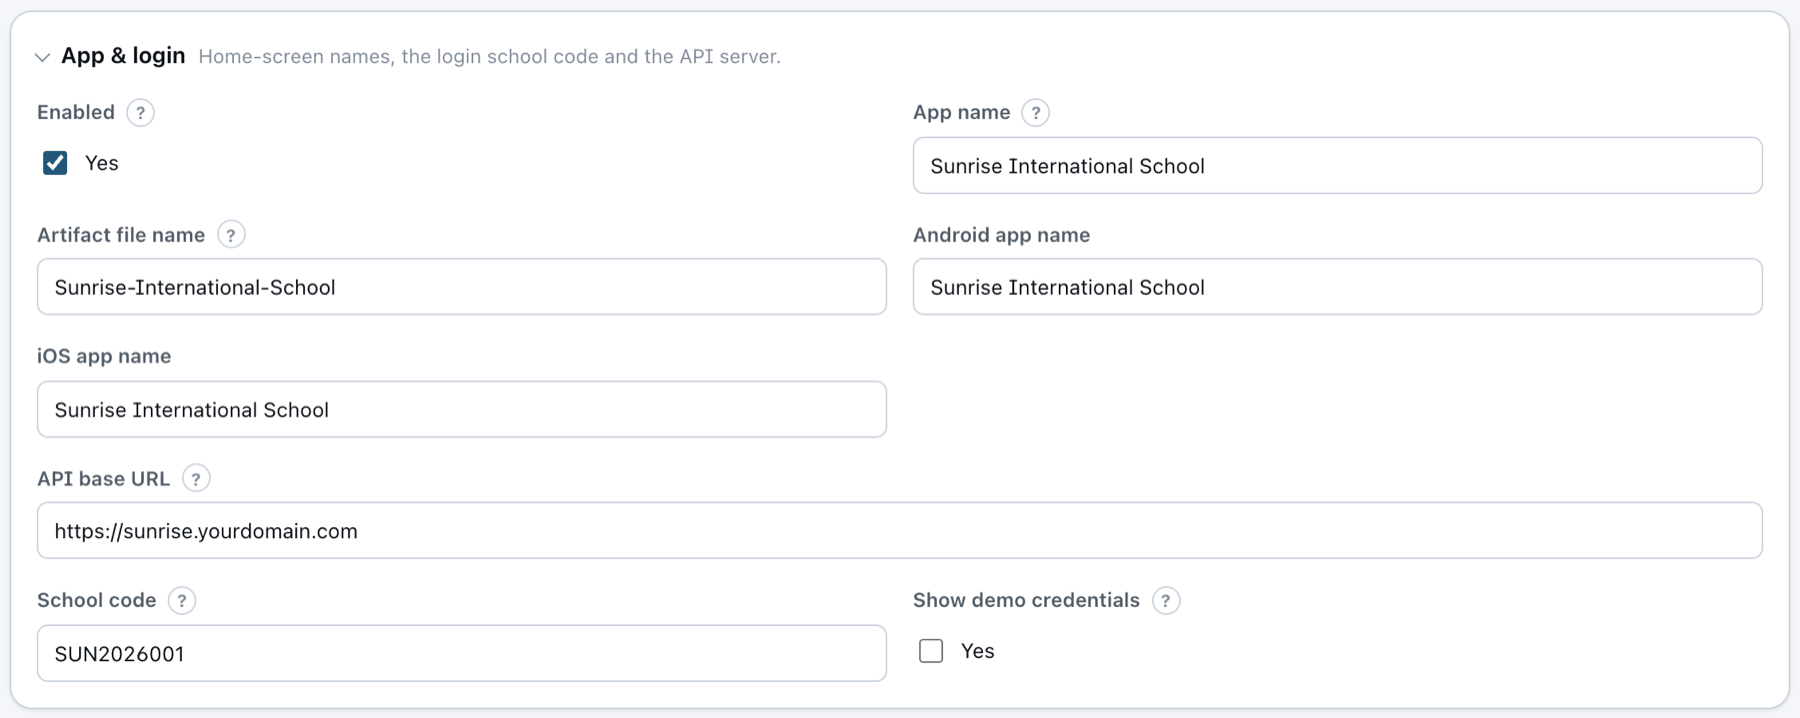Viewport: 1800px width, 718px height.
Task: Click into the App name field
Action: [x=1337, y=166]
